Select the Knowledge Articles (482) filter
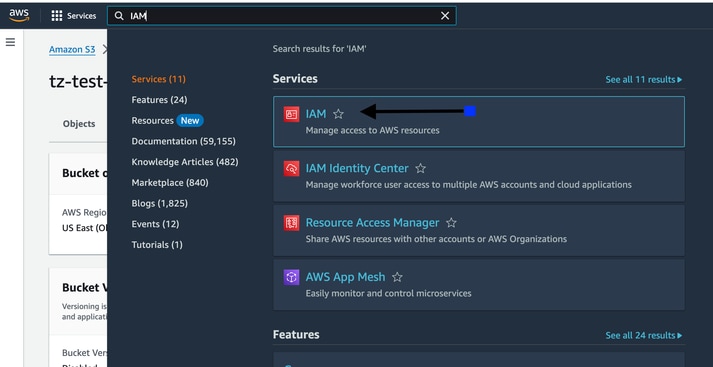 point(185,162)
